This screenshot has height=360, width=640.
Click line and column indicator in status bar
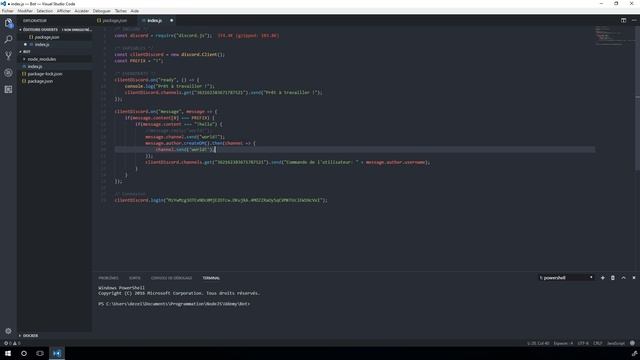click(x=538, y=343)
